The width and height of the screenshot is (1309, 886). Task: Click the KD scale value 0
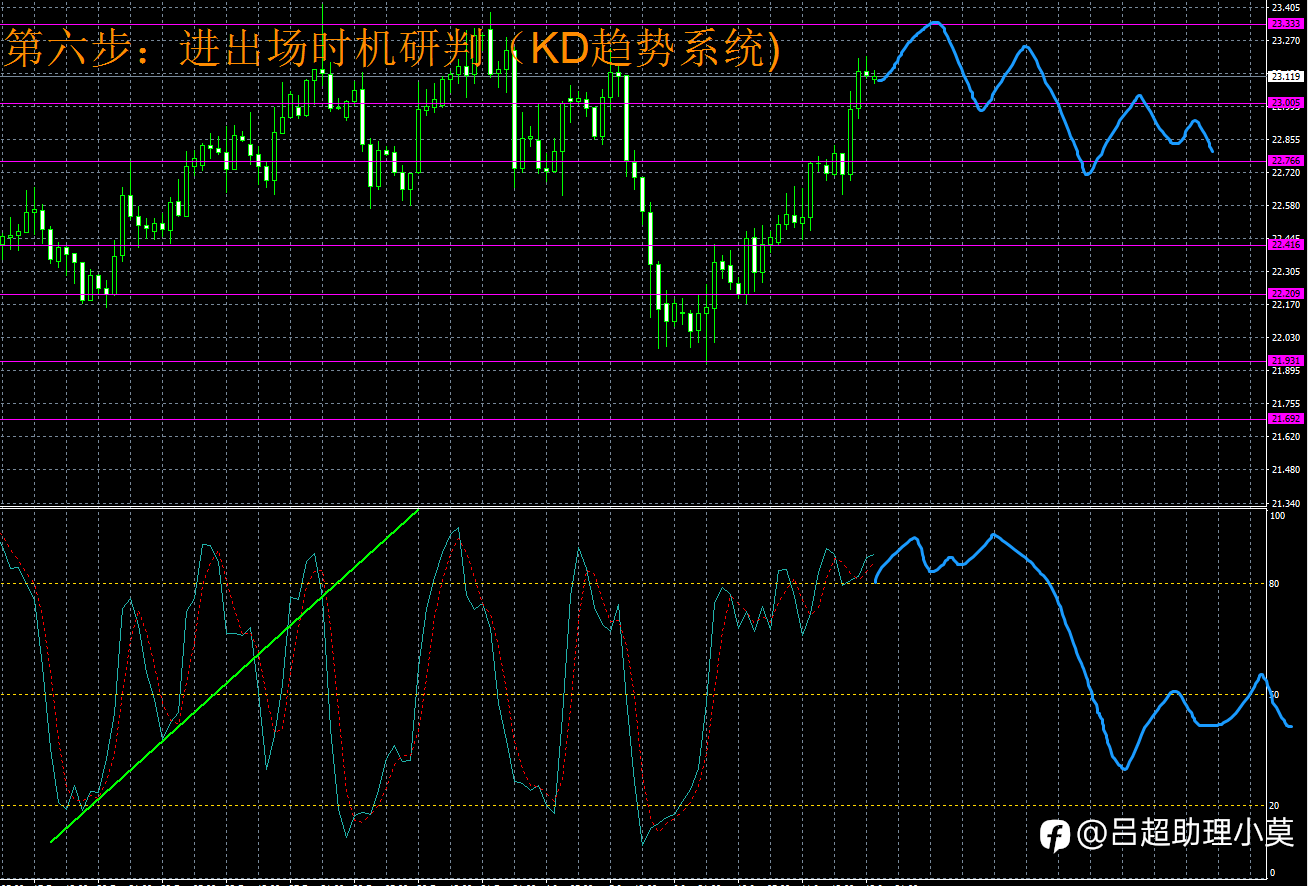[1272, 873]
